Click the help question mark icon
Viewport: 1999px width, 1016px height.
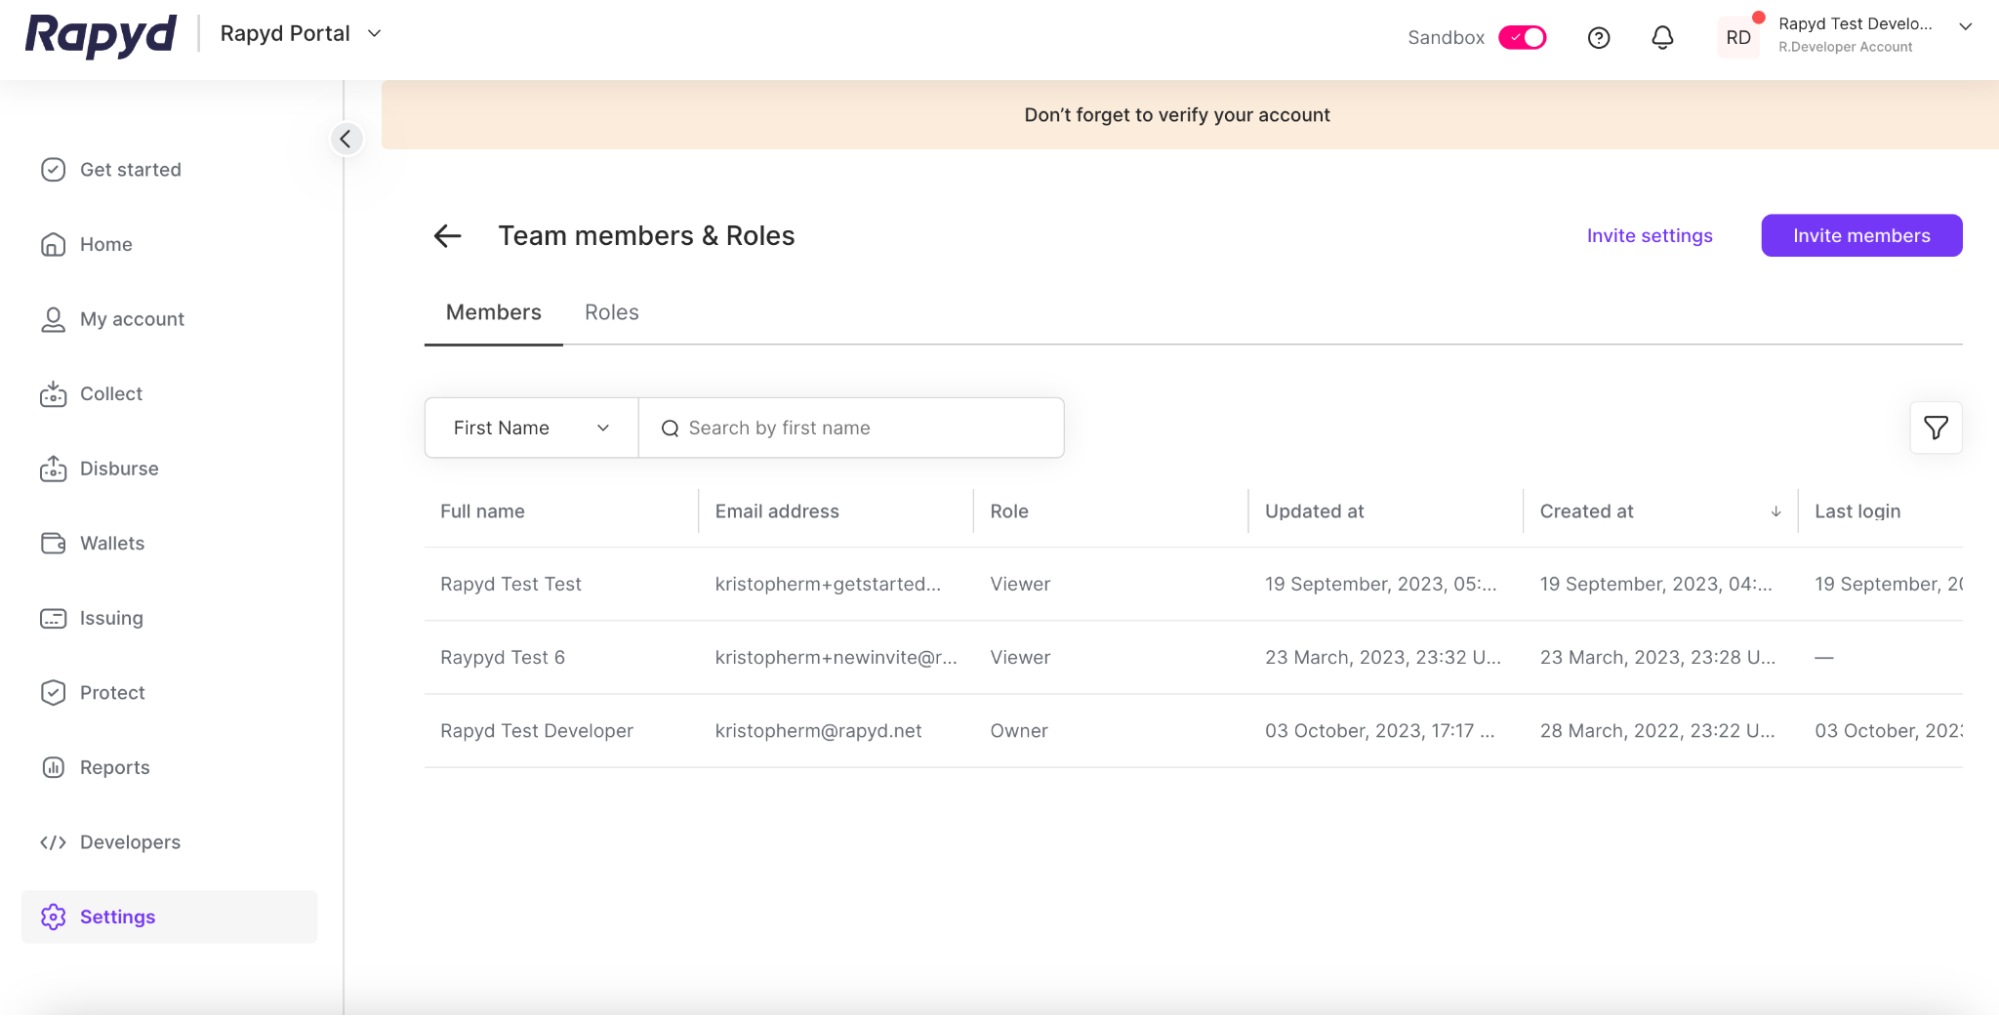(x=1598, y=38)
